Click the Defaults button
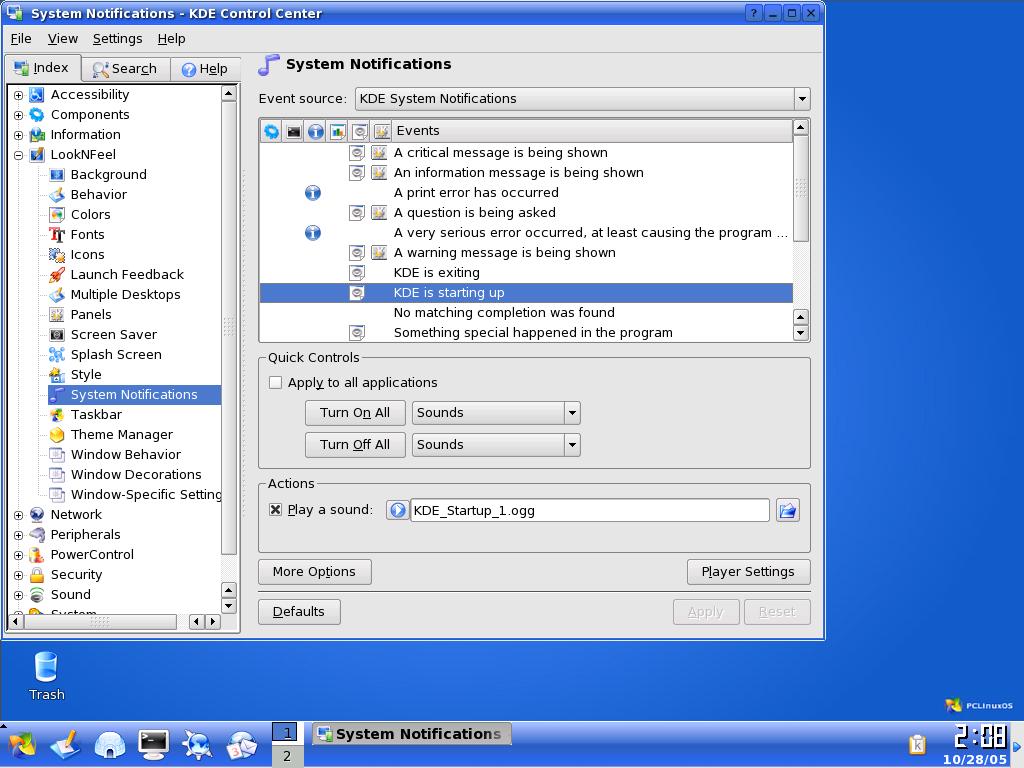Screen dimensions: 1024x768 click(298, 611)
